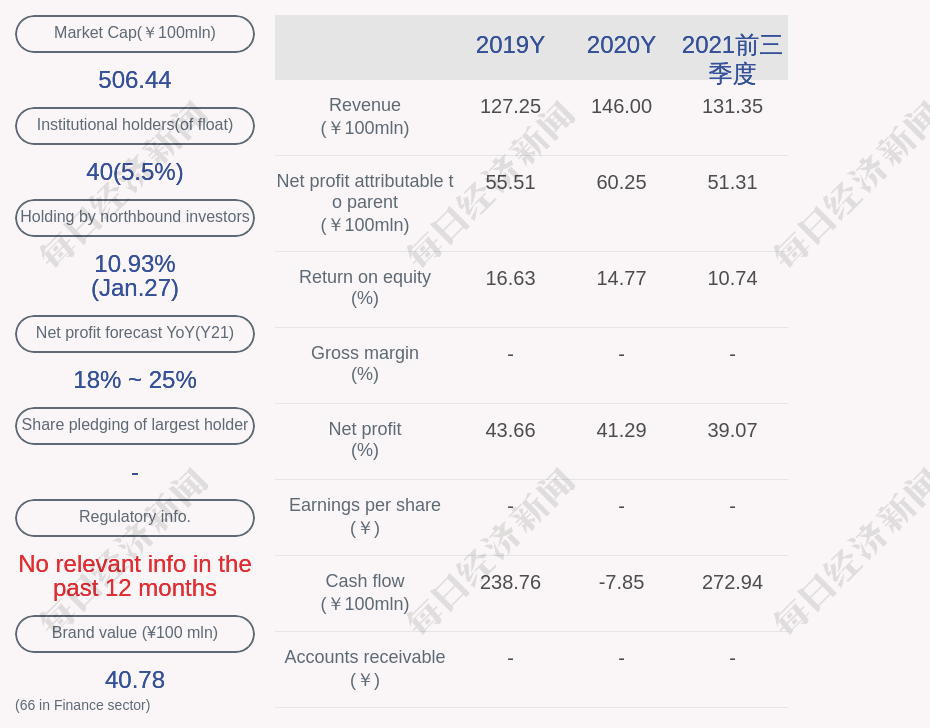The image size is (930, 728).
Task: Click the red No relevant info text
Action: tap(135, 576)
